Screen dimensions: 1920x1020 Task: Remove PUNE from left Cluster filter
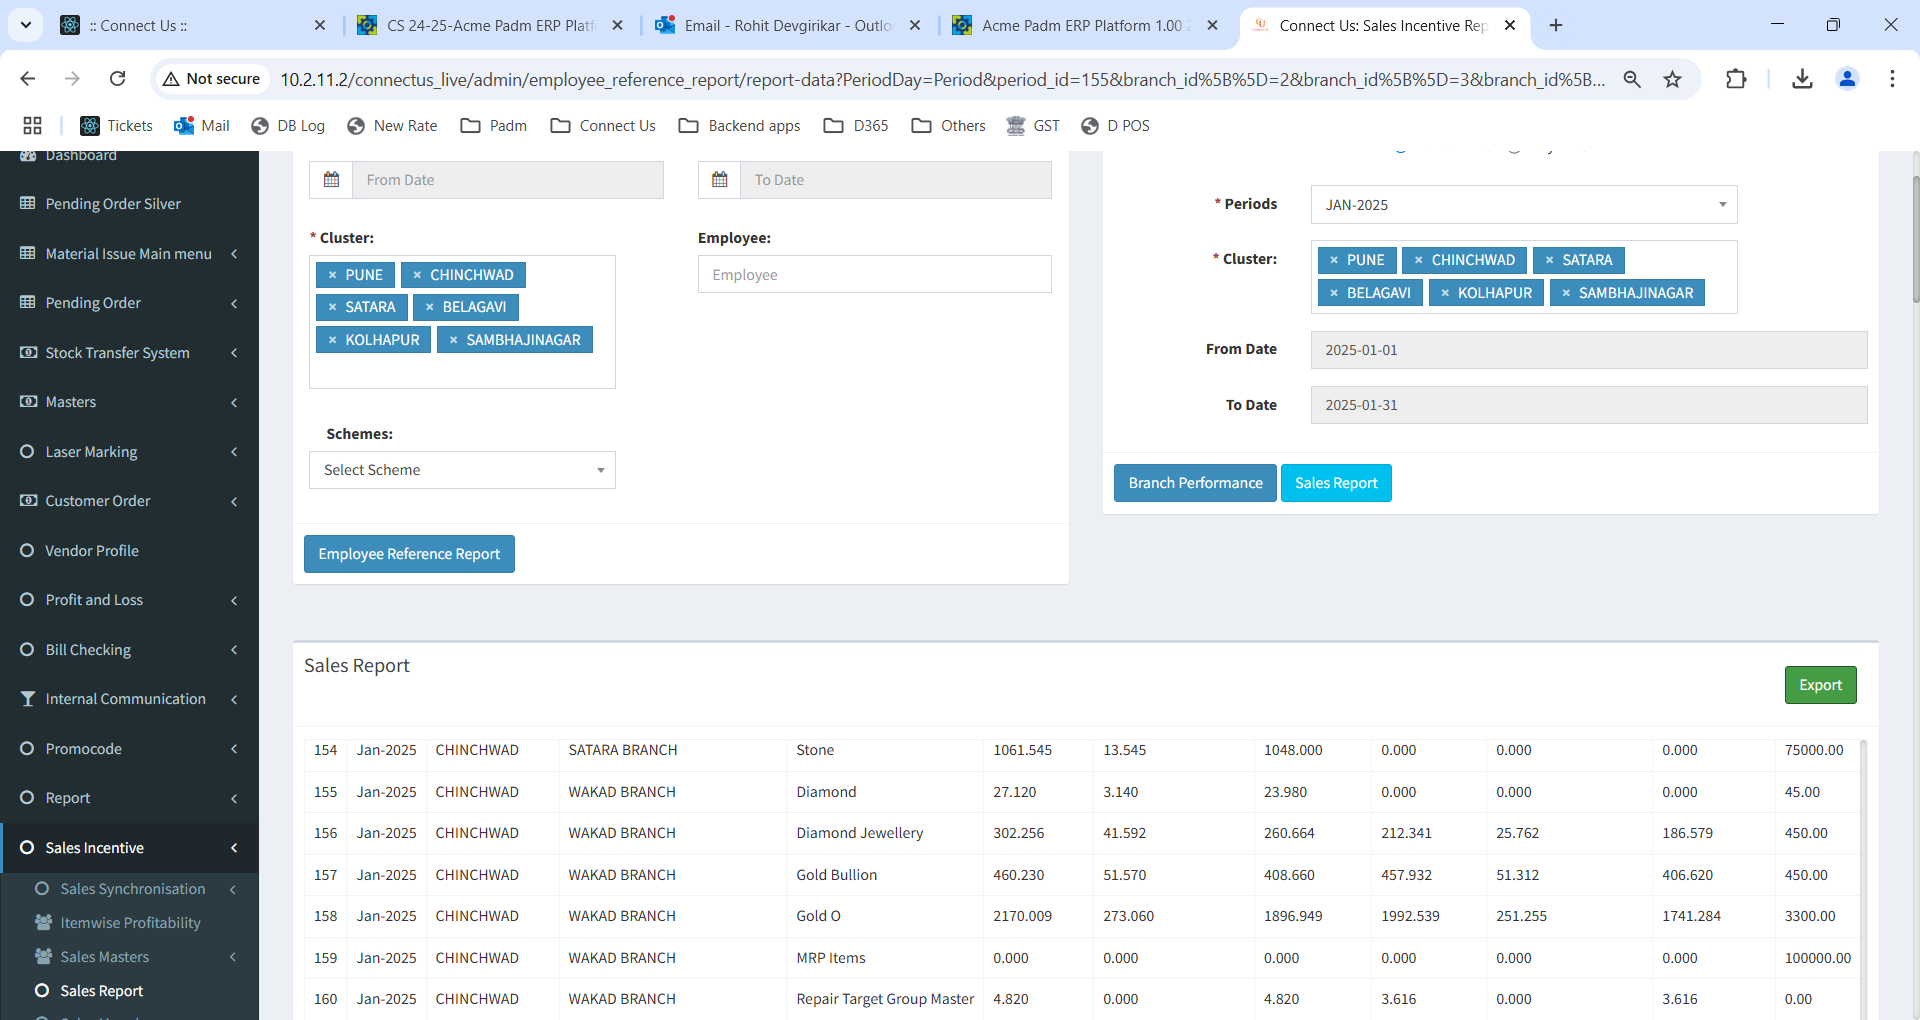coord(332,275)
